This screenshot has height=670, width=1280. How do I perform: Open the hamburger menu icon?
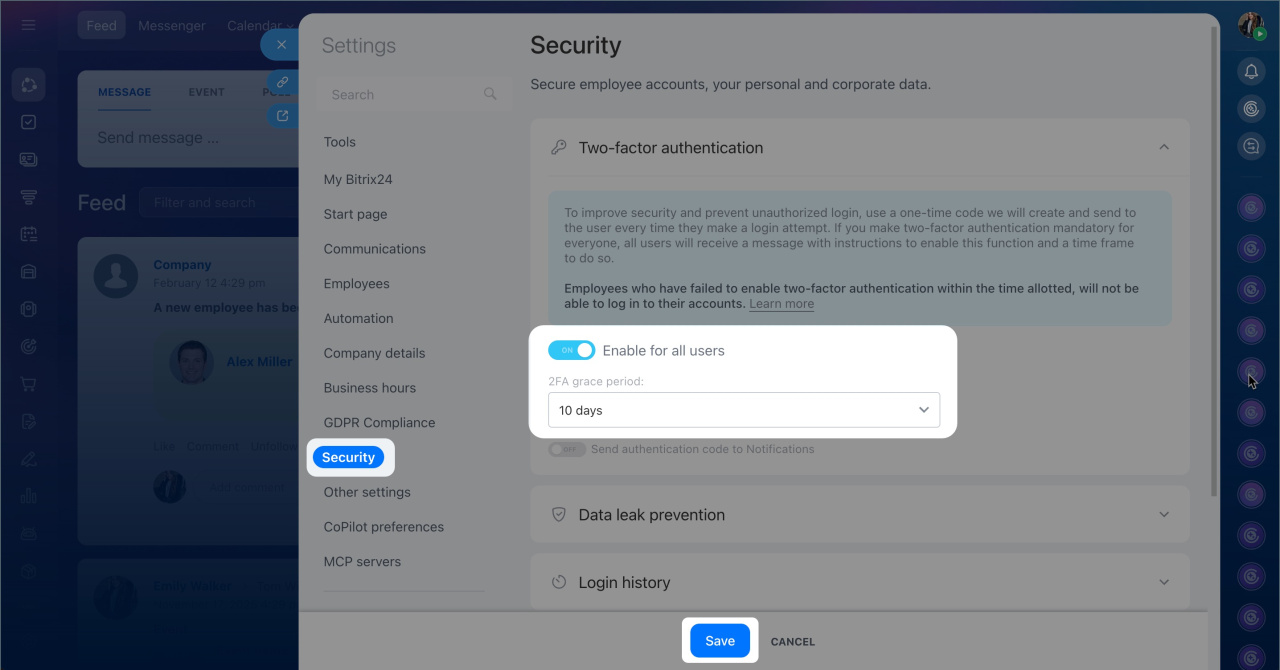coord(28,25)
